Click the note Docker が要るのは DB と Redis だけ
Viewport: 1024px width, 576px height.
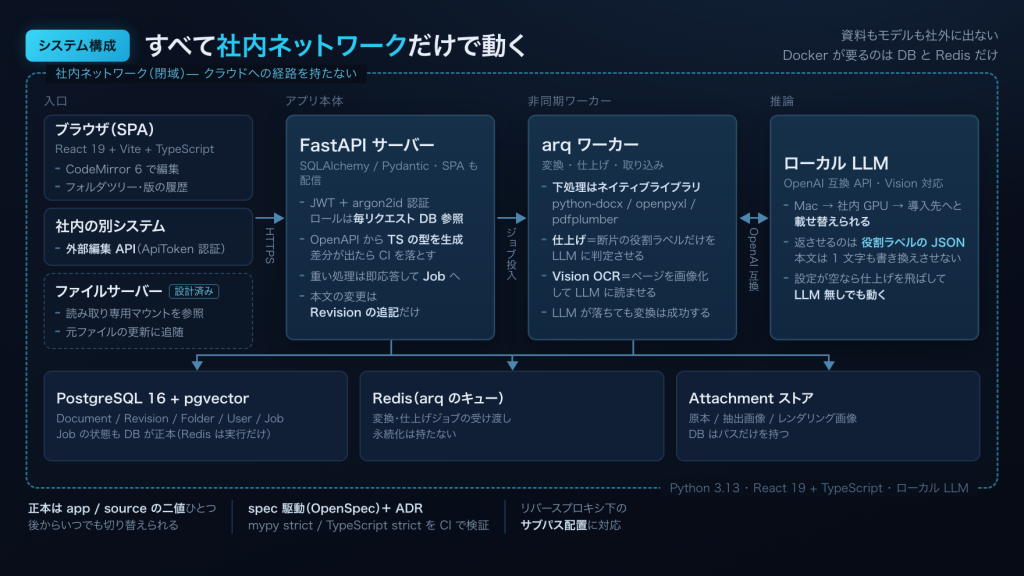(x=890, y=56)
